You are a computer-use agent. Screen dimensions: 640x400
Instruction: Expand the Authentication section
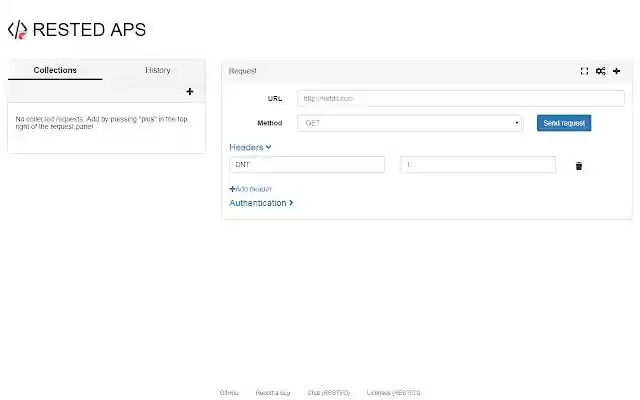point(261,203)
